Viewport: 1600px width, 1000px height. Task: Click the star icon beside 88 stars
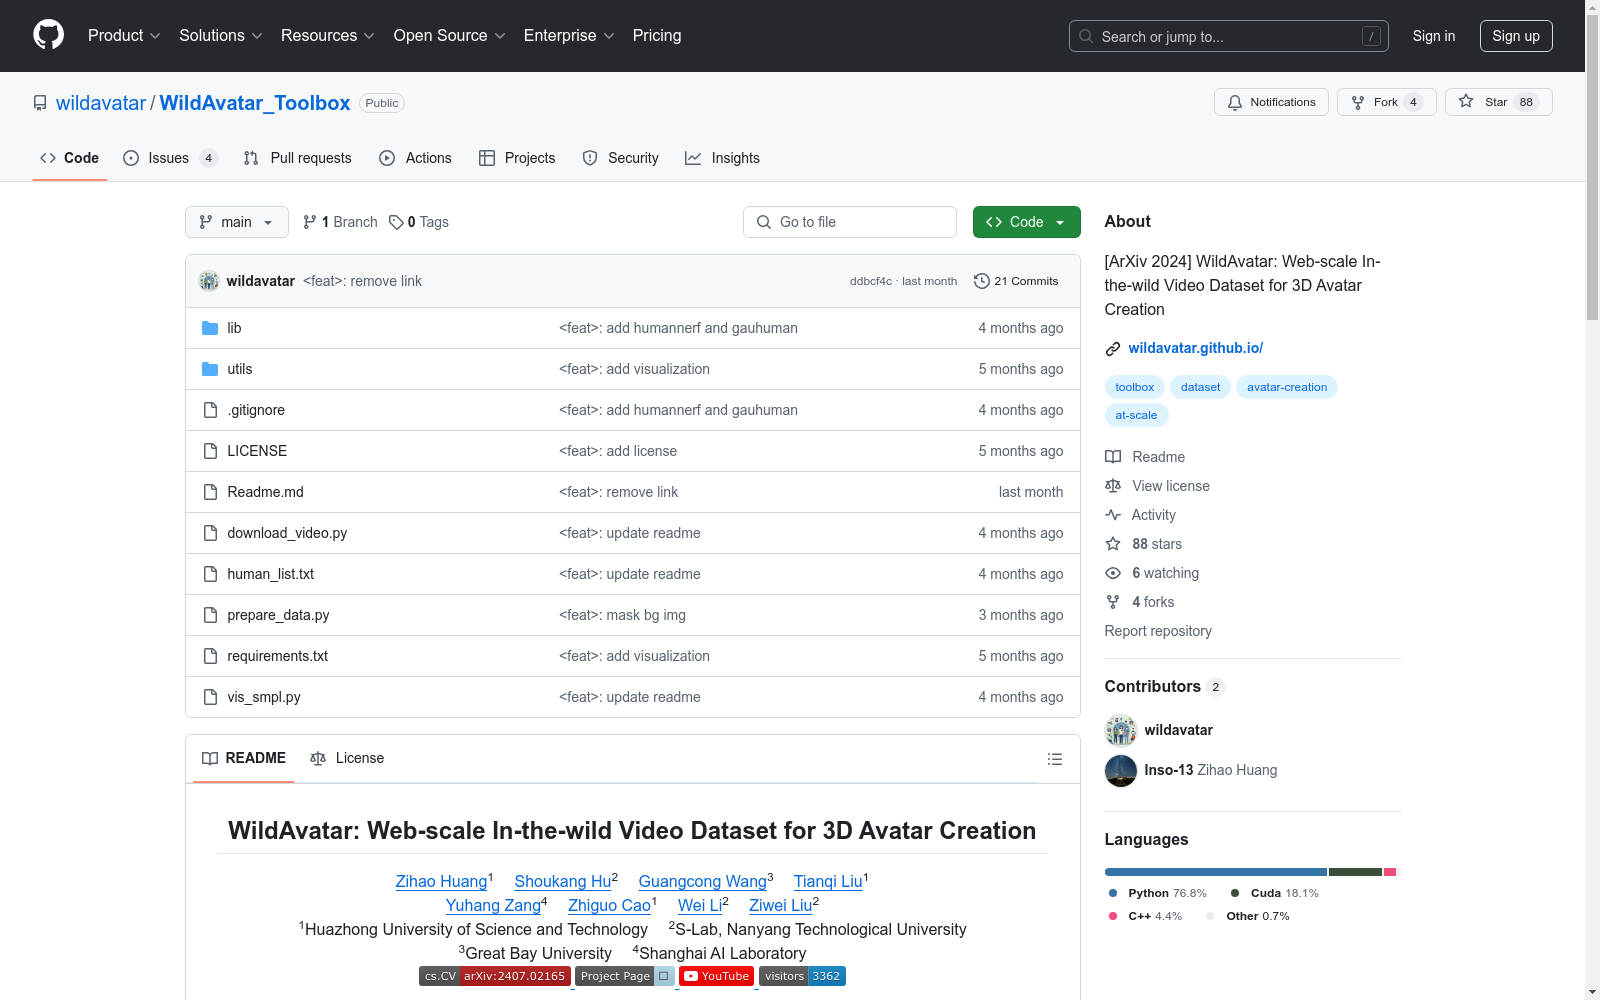[x=1113, y=544]
